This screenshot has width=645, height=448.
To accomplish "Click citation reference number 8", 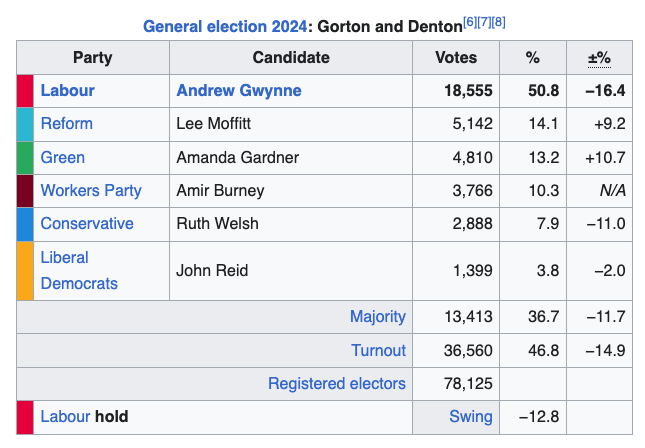I will pos(498,21).
